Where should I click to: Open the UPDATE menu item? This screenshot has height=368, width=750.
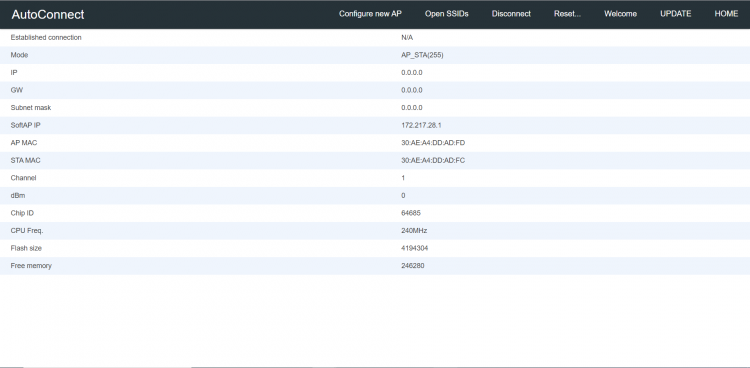pos(675,14)
